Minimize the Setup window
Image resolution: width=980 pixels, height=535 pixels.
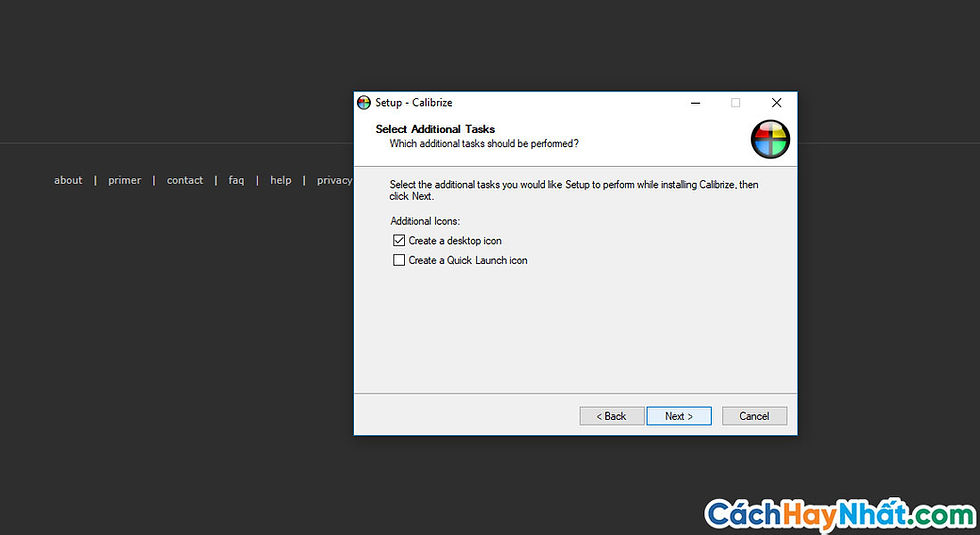(x=695, y=102)
